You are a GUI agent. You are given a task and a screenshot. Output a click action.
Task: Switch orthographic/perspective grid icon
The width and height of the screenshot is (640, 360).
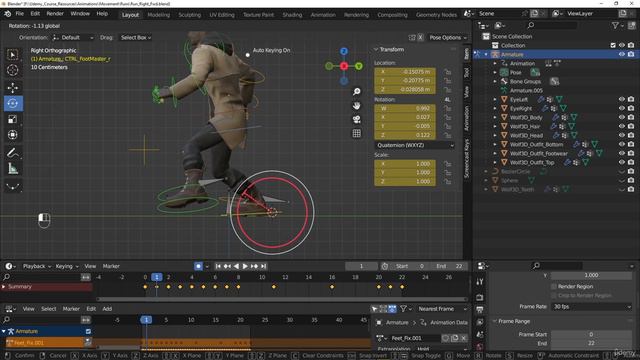356,133
